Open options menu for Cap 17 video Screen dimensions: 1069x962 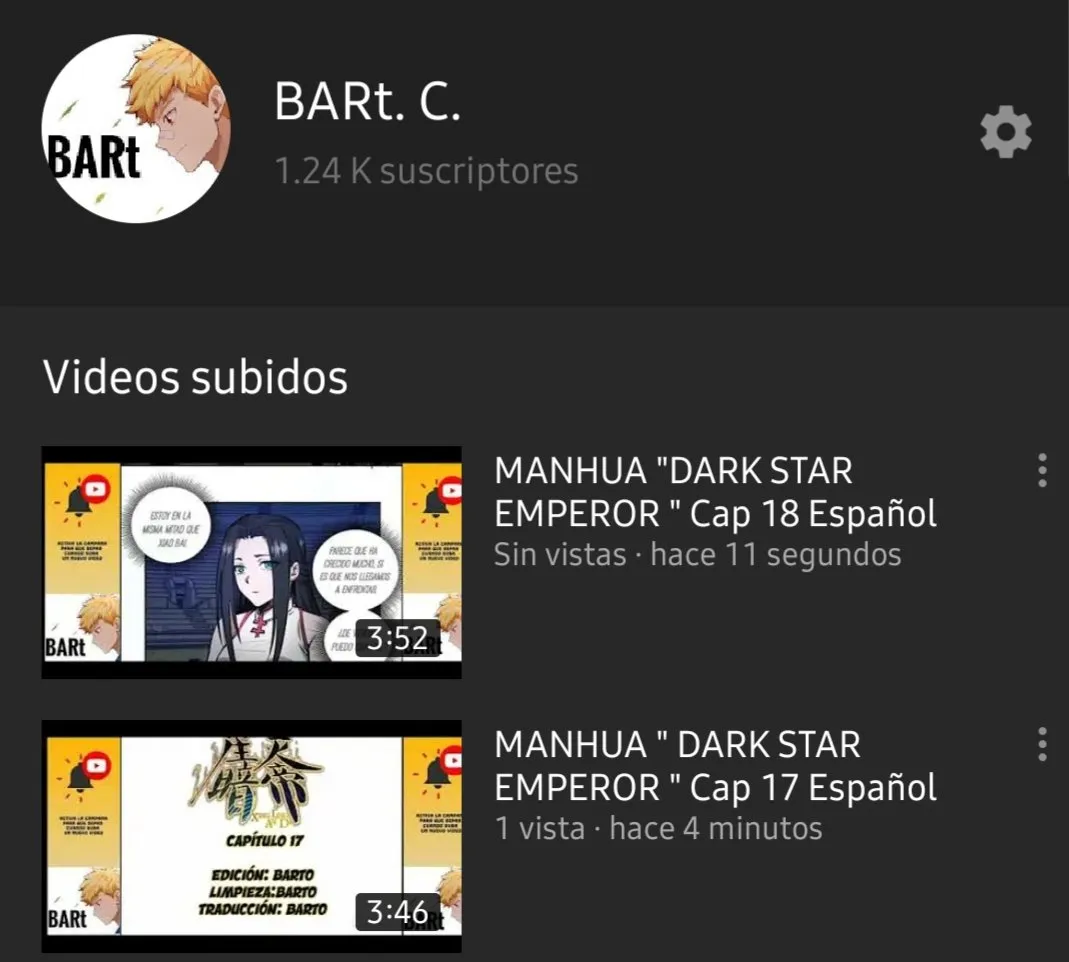pyautogui.click(x=1042, y=744)
